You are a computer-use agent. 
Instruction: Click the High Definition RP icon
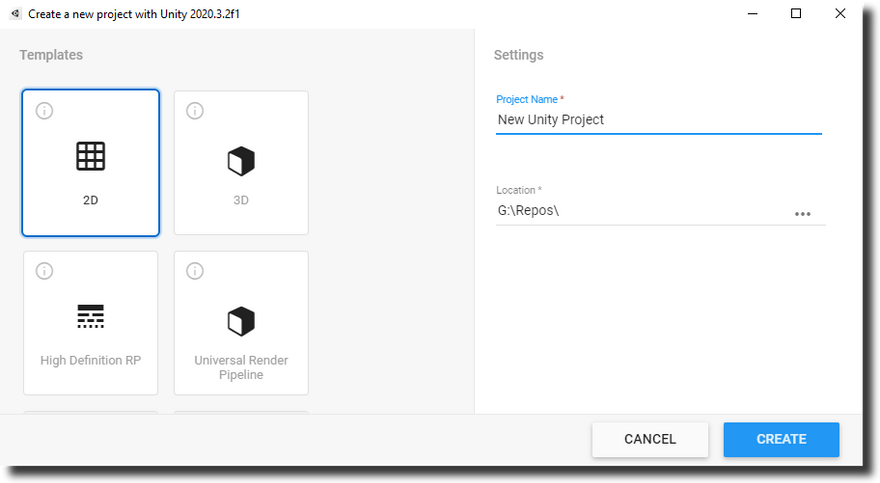point(91,317)
